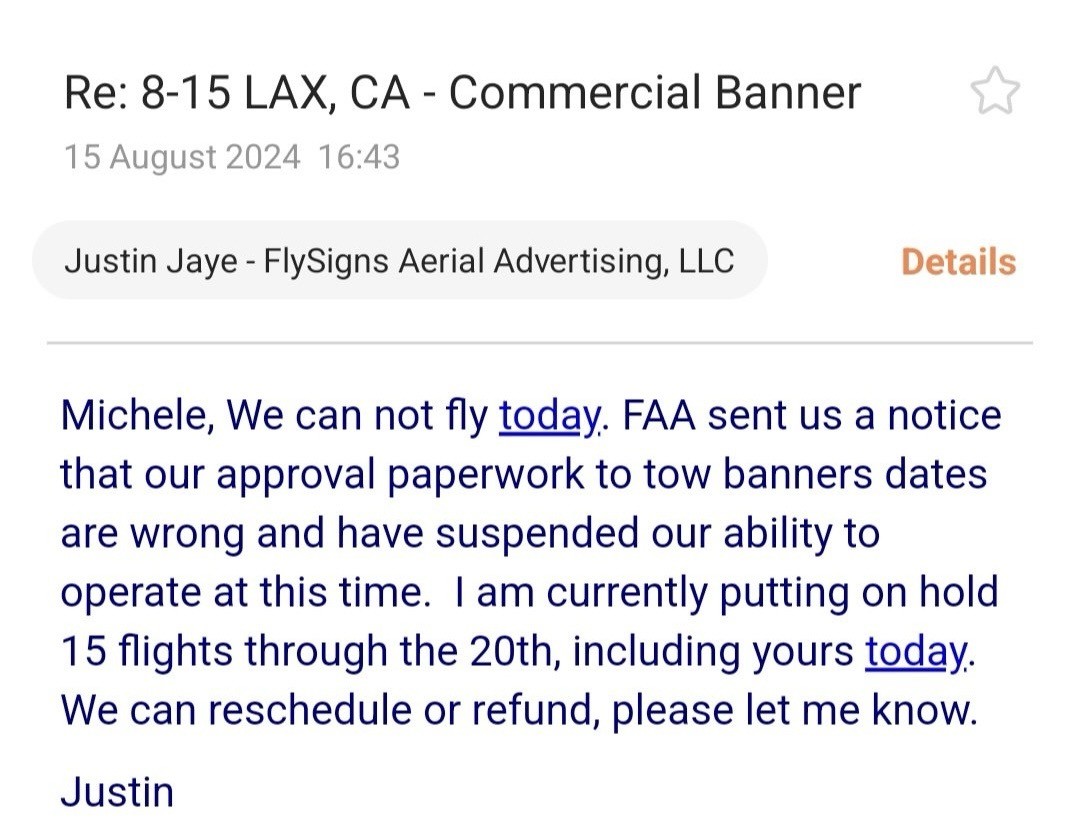This screenshot has width=1080, height=830.
Task: Tap the Justin Jaye sender chip
Action: click(399, 260)
